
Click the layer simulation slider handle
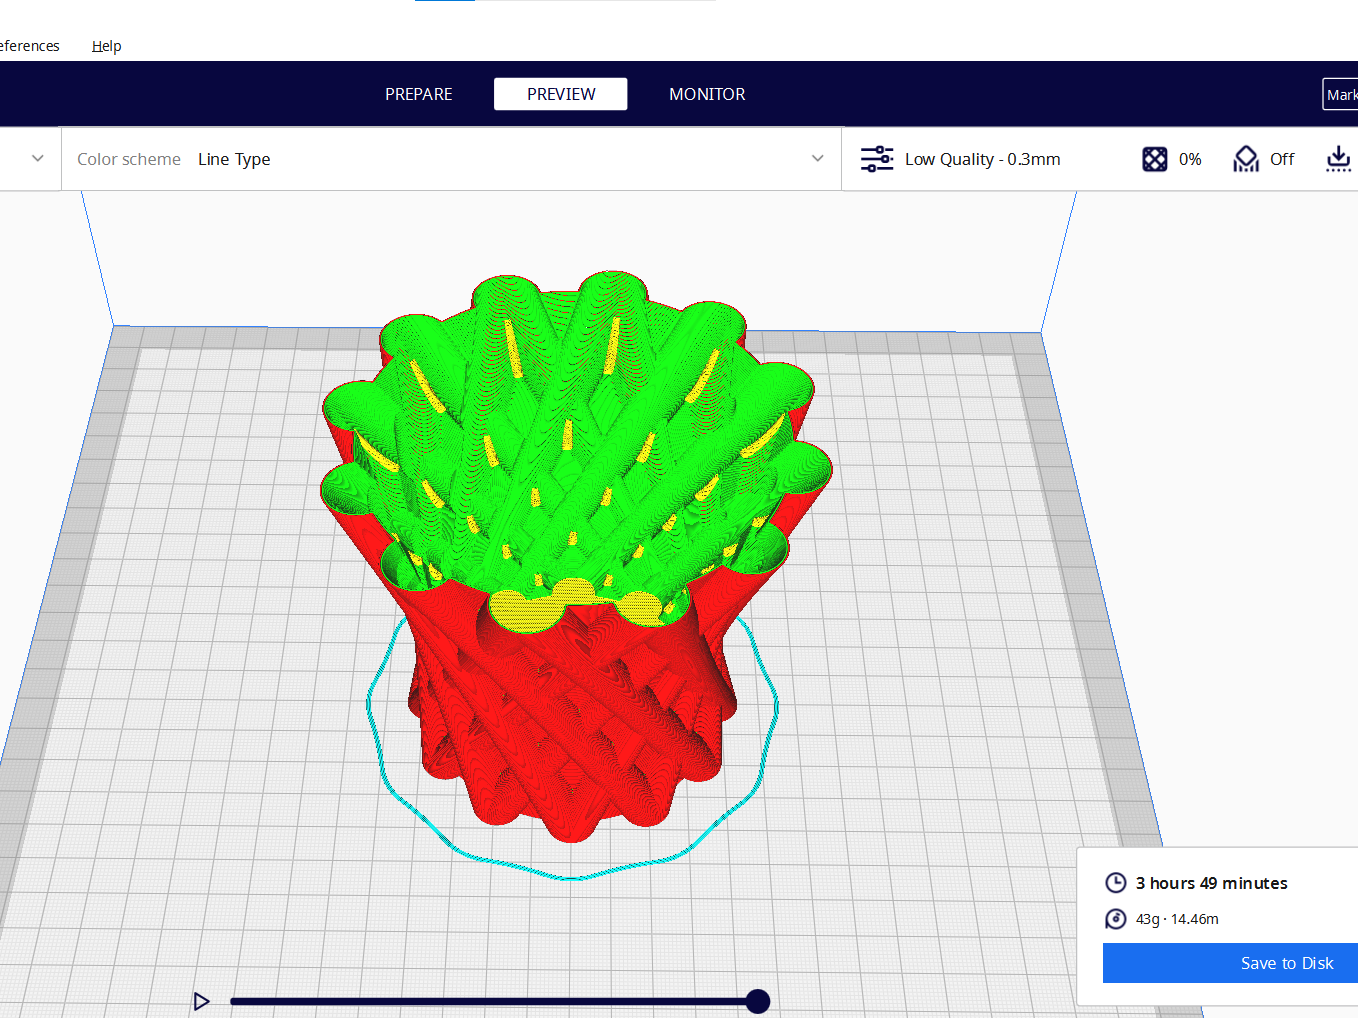coord(758,1001)
